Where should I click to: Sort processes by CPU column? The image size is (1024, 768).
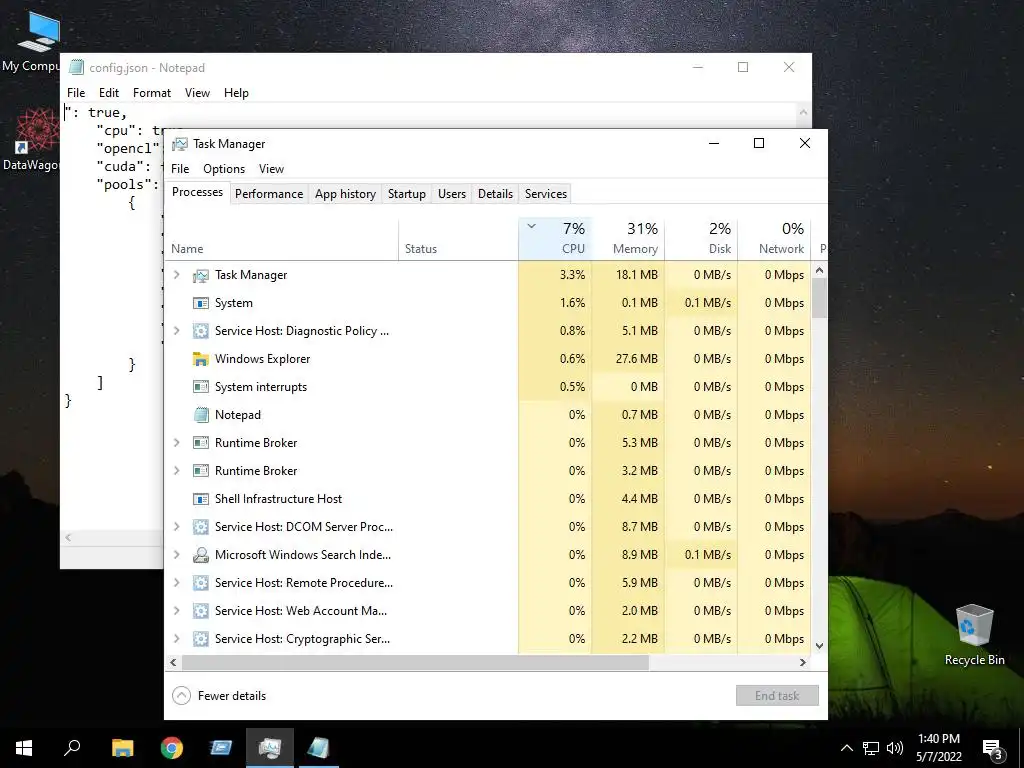[x=555, y=239]
